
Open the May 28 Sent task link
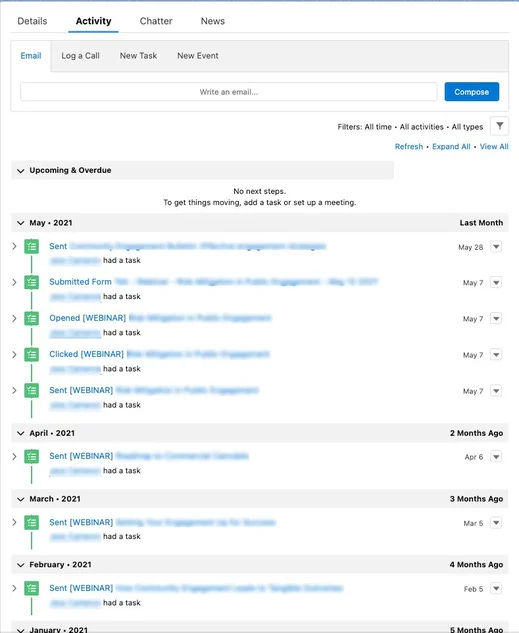click(x=188, y=246)
